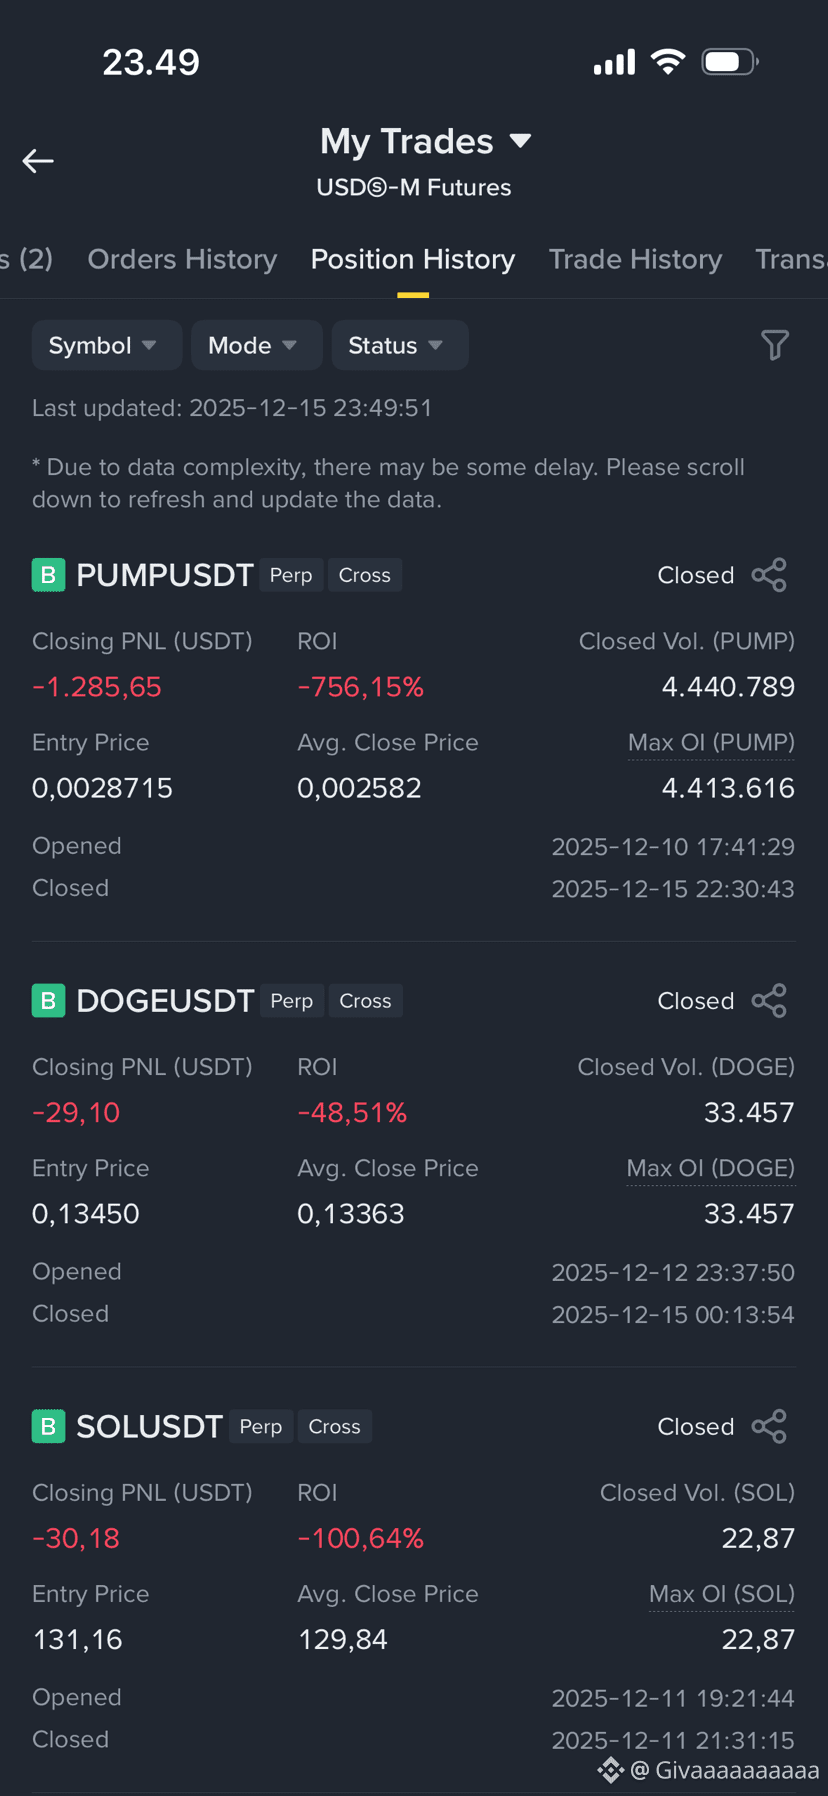
Task: Tap the green B icon beside DOGEUSDT
Action: pos(48,1001)
